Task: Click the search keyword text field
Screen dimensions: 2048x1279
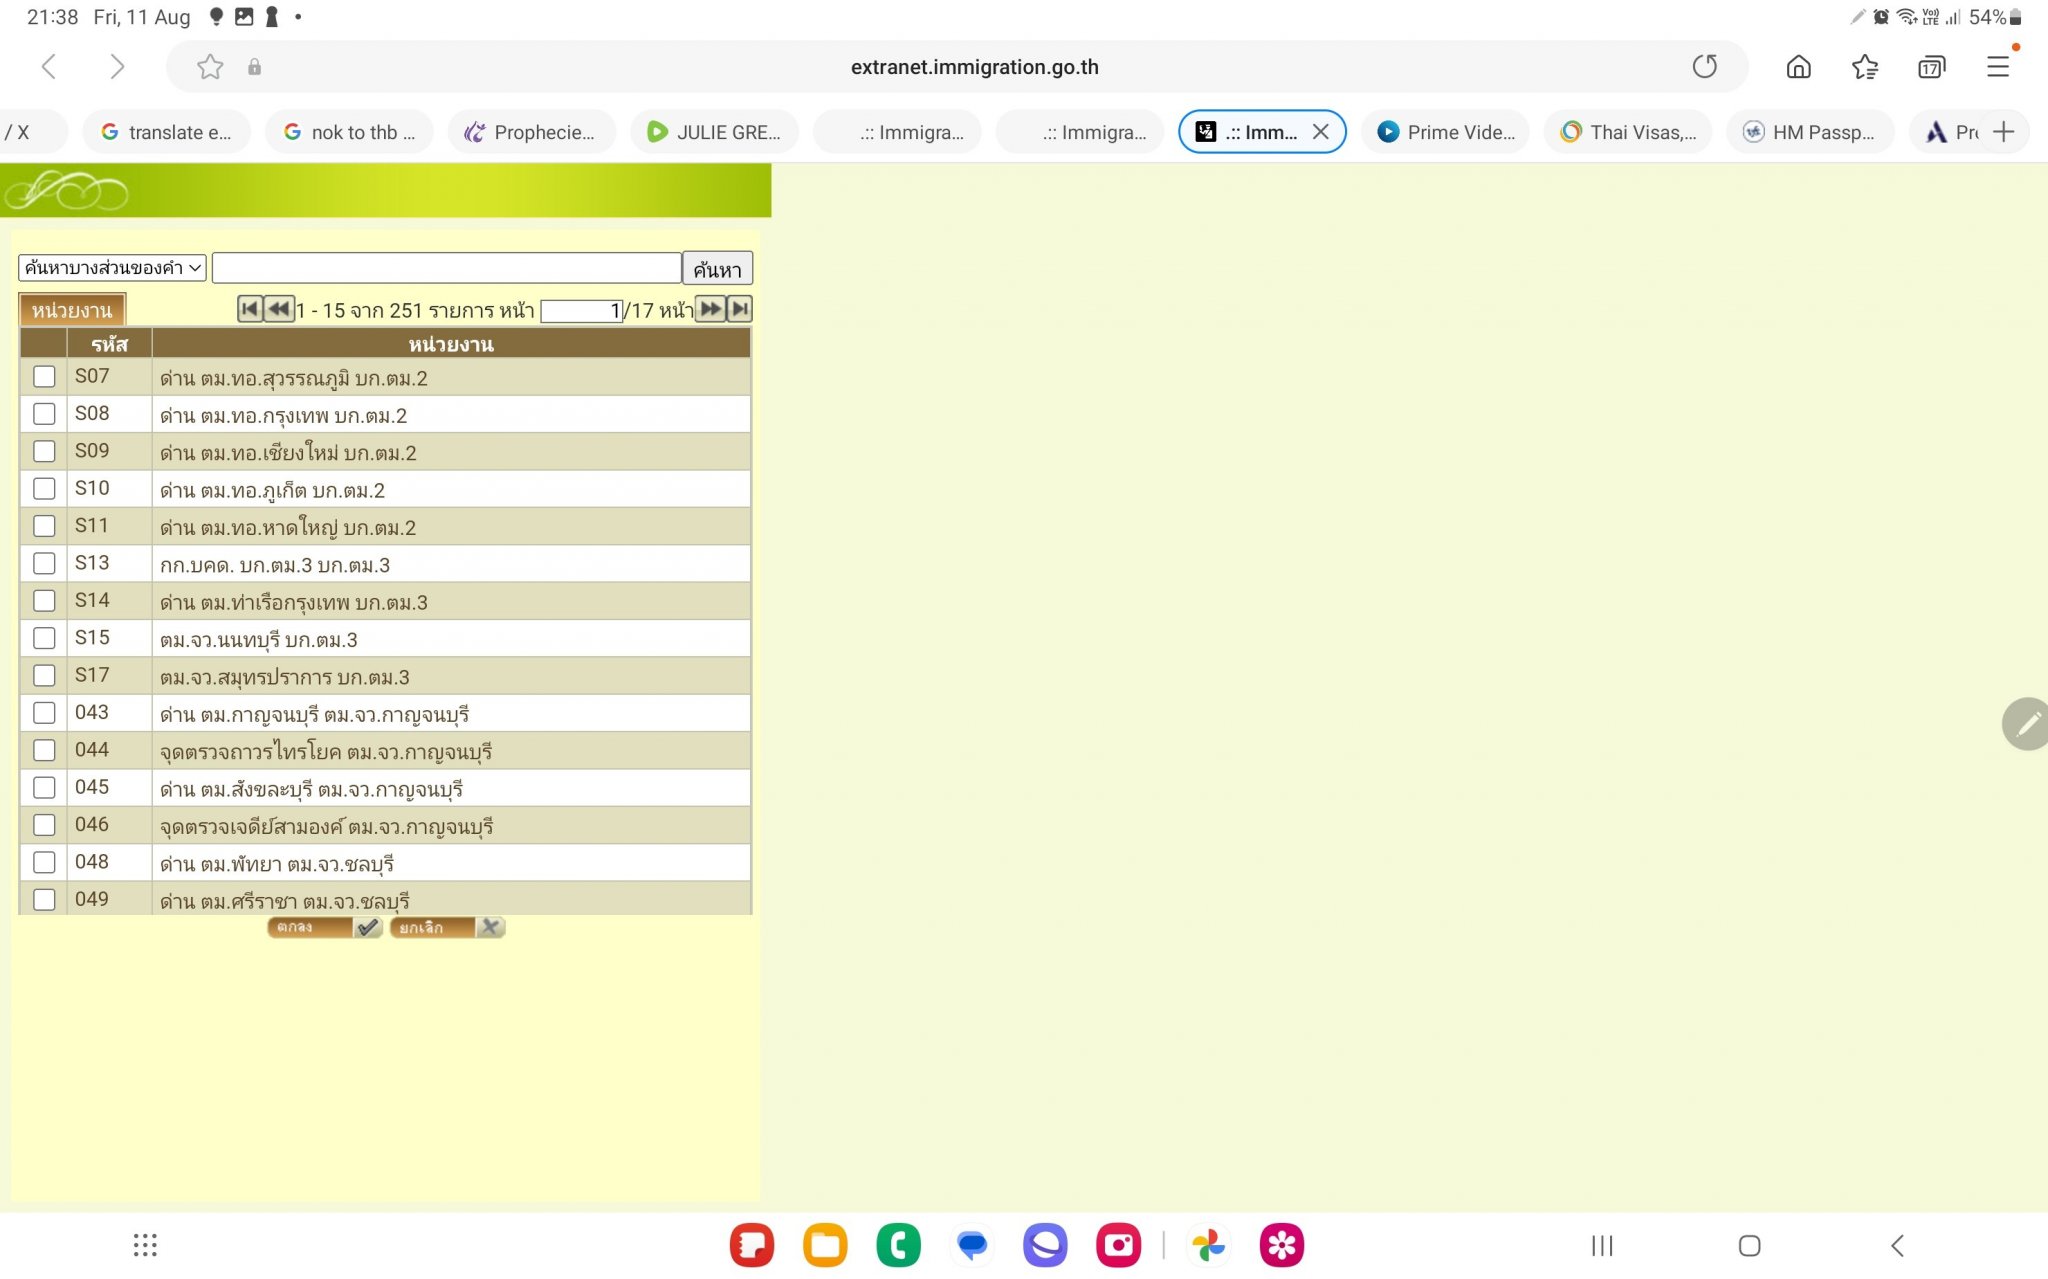Action: tap(446, 268)
